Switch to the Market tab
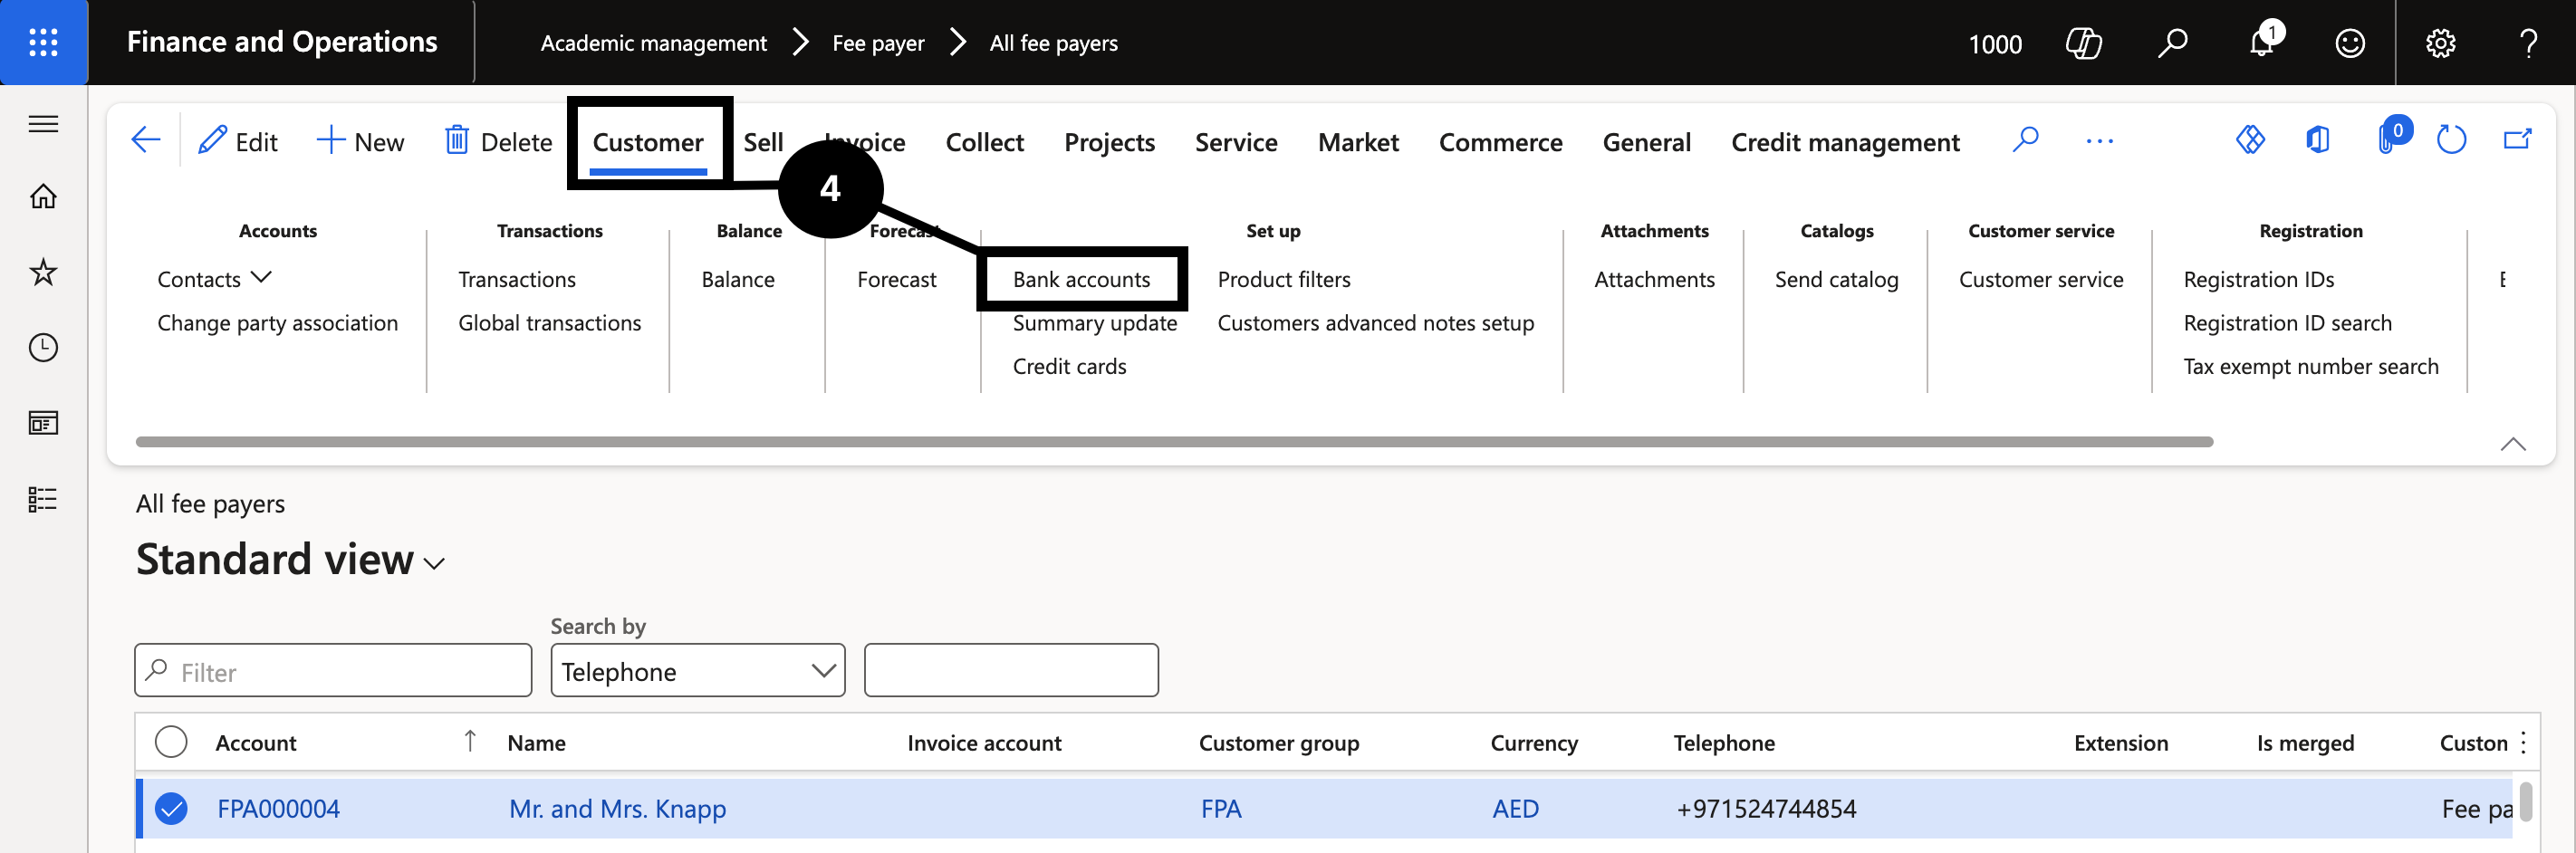This screenshot has height=853, width=2576. (x=1358, y=142)
